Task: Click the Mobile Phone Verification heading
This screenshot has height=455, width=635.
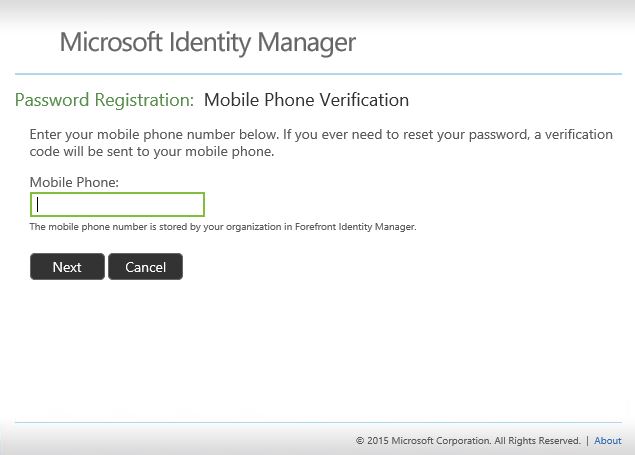Action: (306, 100)
